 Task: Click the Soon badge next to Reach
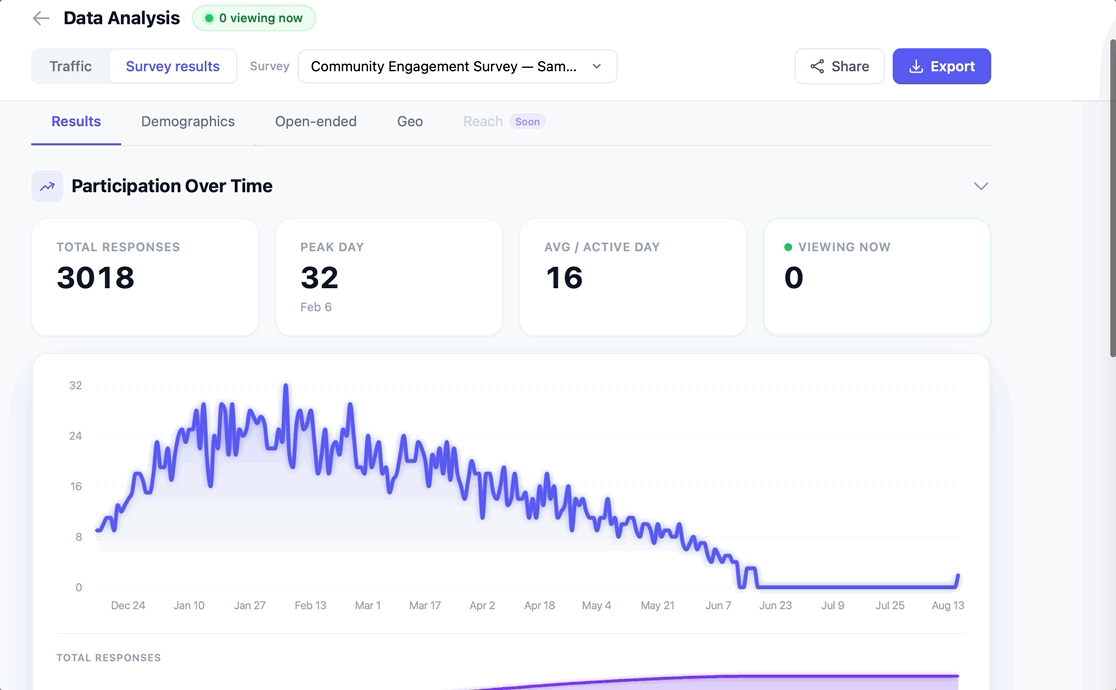click(x=527, y=122)
